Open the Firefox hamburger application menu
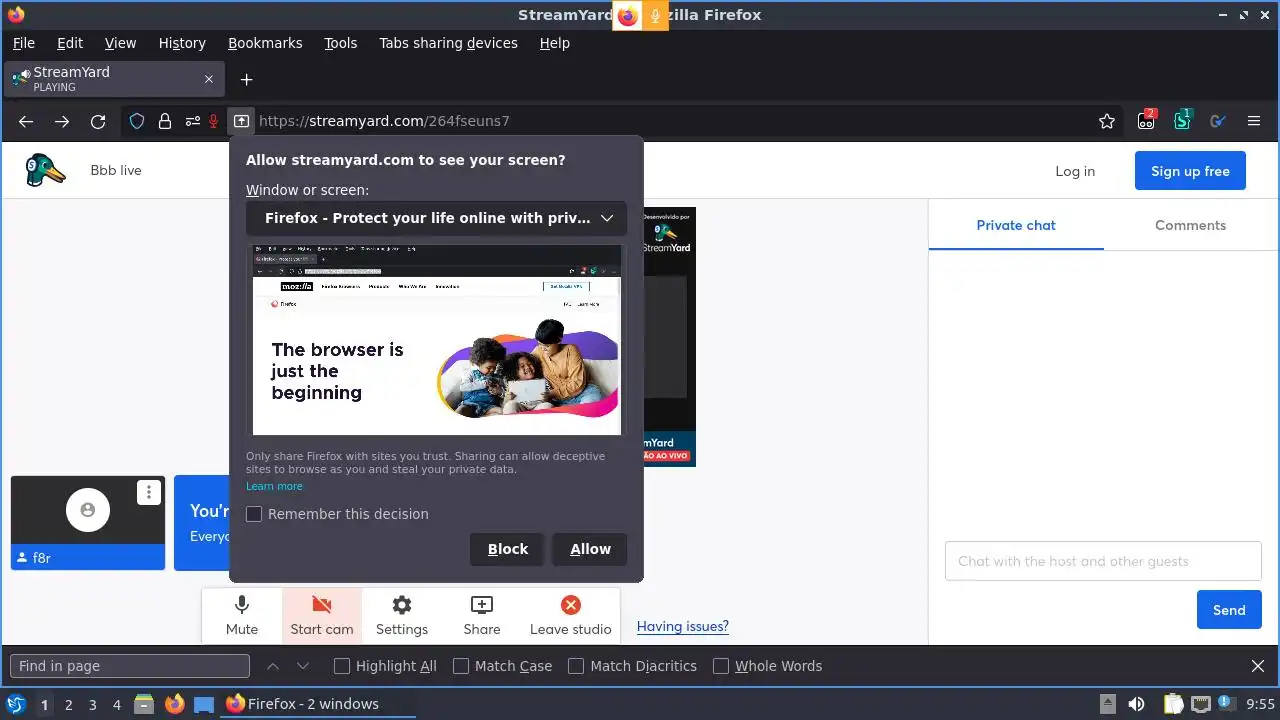Image resolution: width=1280 pixels, height=720 pixels. (1254, 121)
